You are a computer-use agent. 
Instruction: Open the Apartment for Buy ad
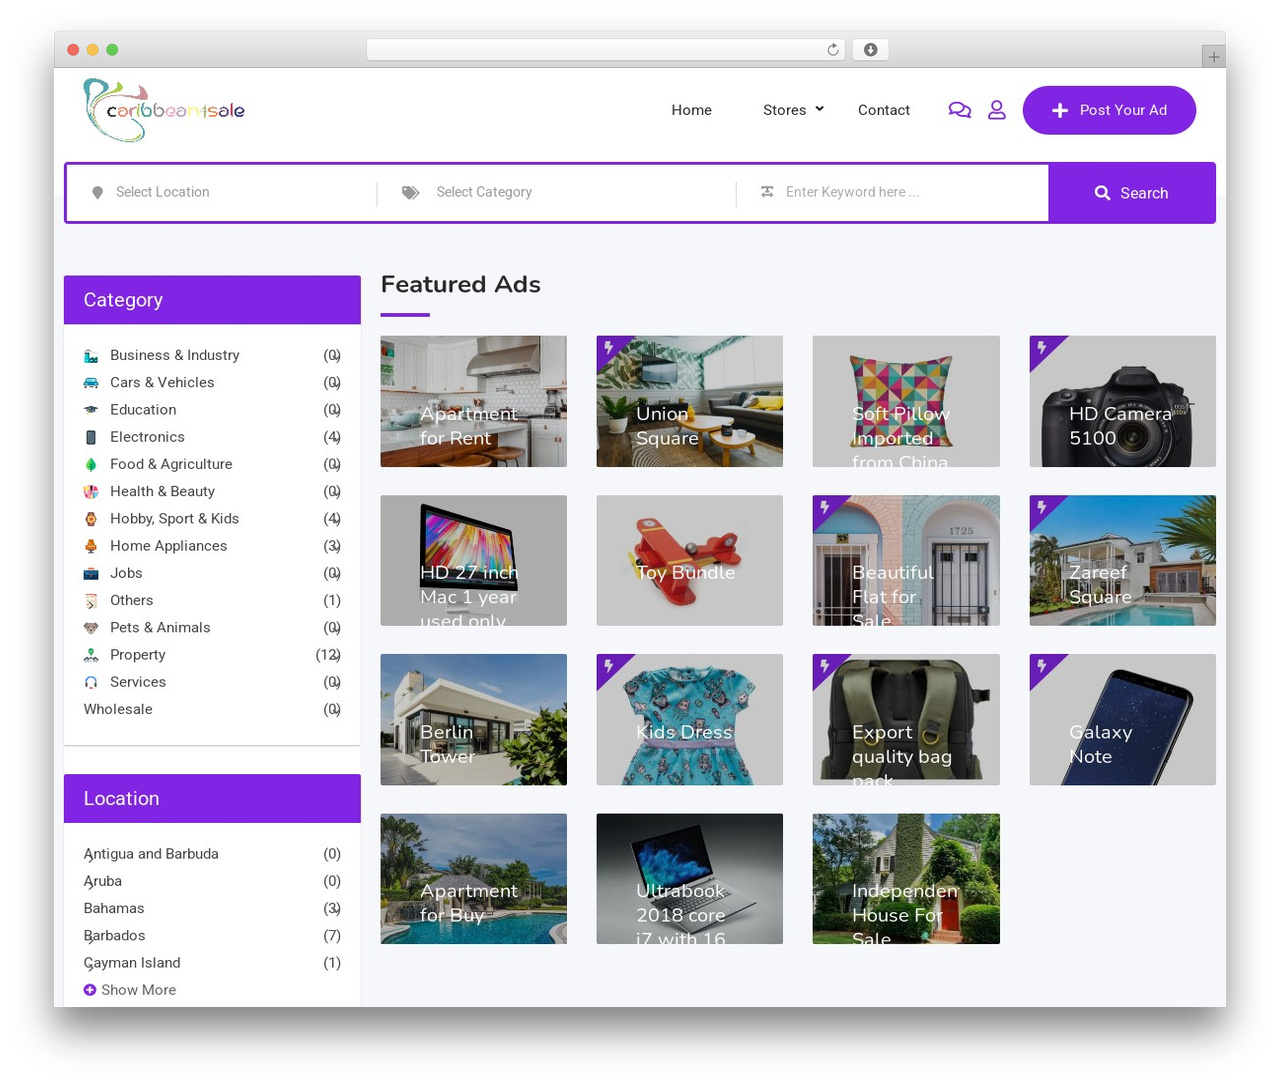[474, 879]
